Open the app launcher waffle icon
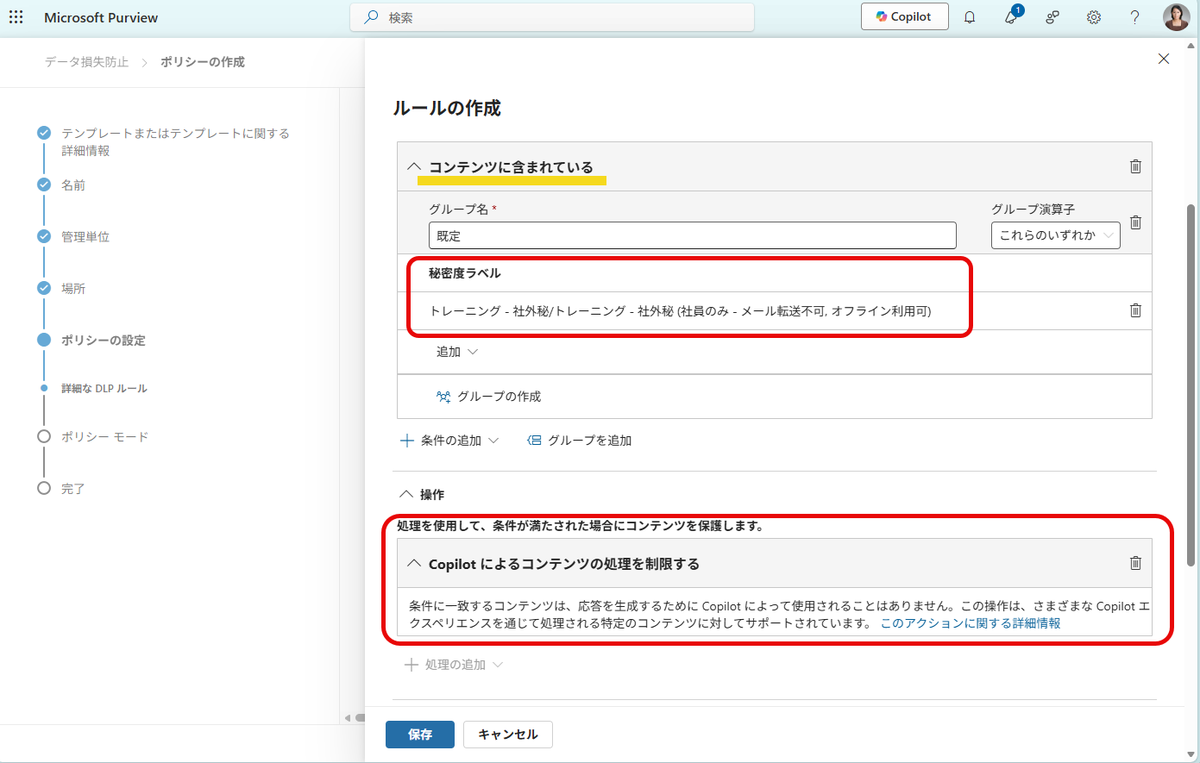This screenshot has width=1200, height=763. pyautogui.click(x=16, y=17)
